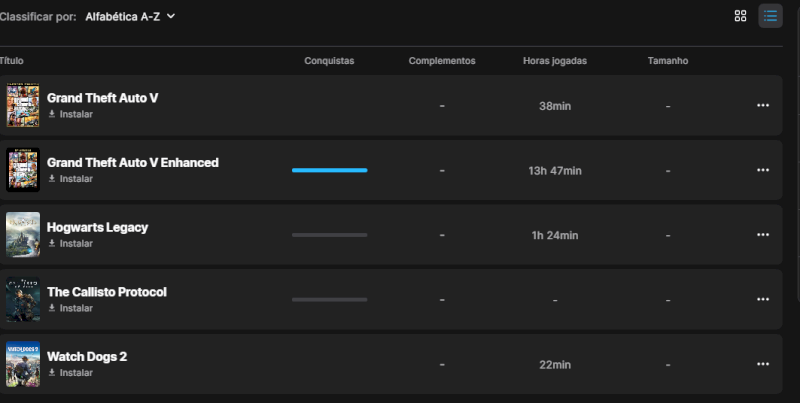The width and height of the screenshot is (800, 403).
Task: Open the Hogwarts Legacy cover thumbnail
Action: tap(23, 235)
